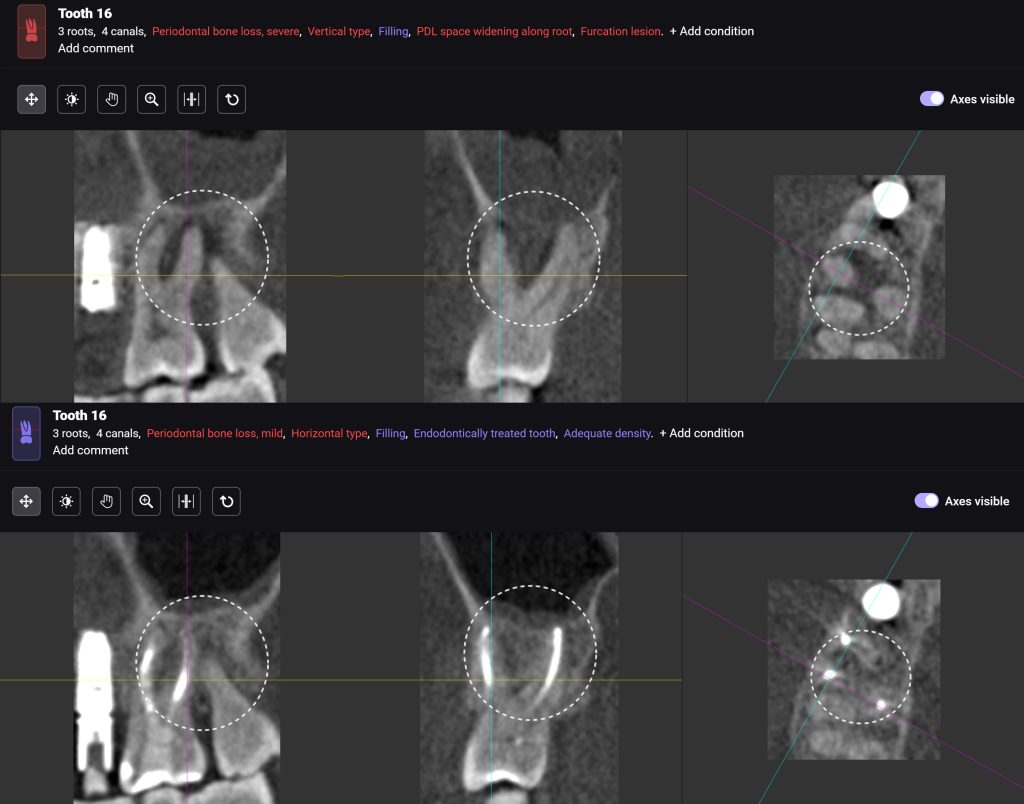Open the brightness/contrast tool for Tooth 16 top view
1024x804 pixels.
pyautogui.click(x=71, y=99)
